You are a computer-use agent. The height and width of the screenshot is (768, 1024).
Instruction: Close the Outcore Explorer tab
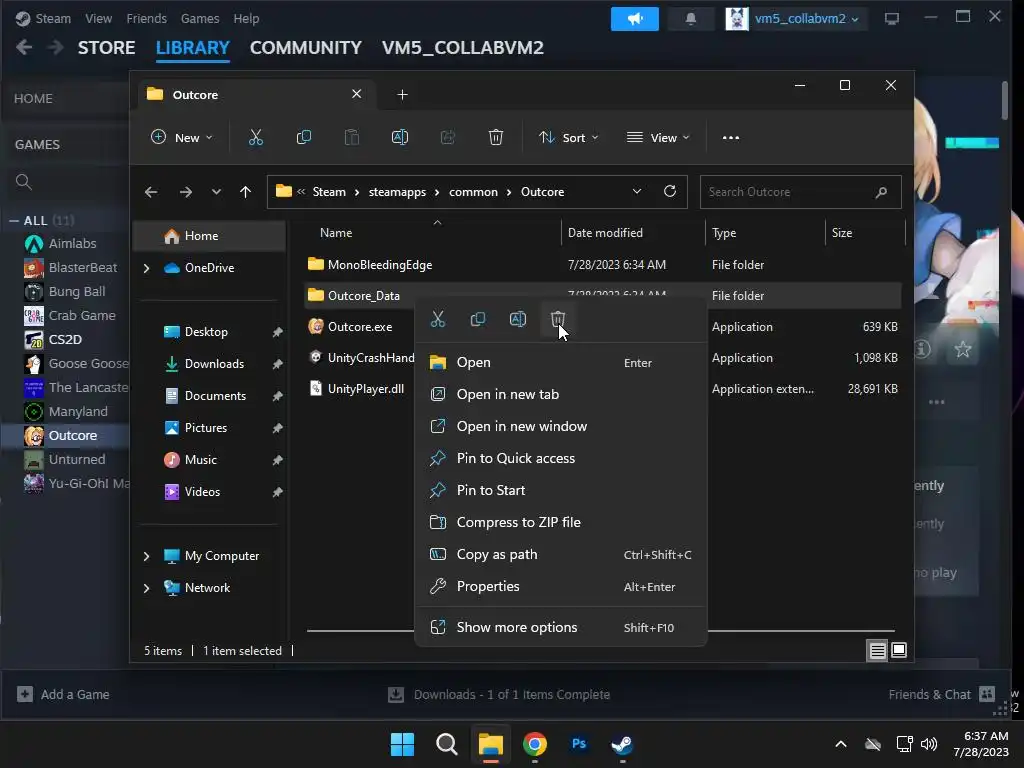pos(357,94)
